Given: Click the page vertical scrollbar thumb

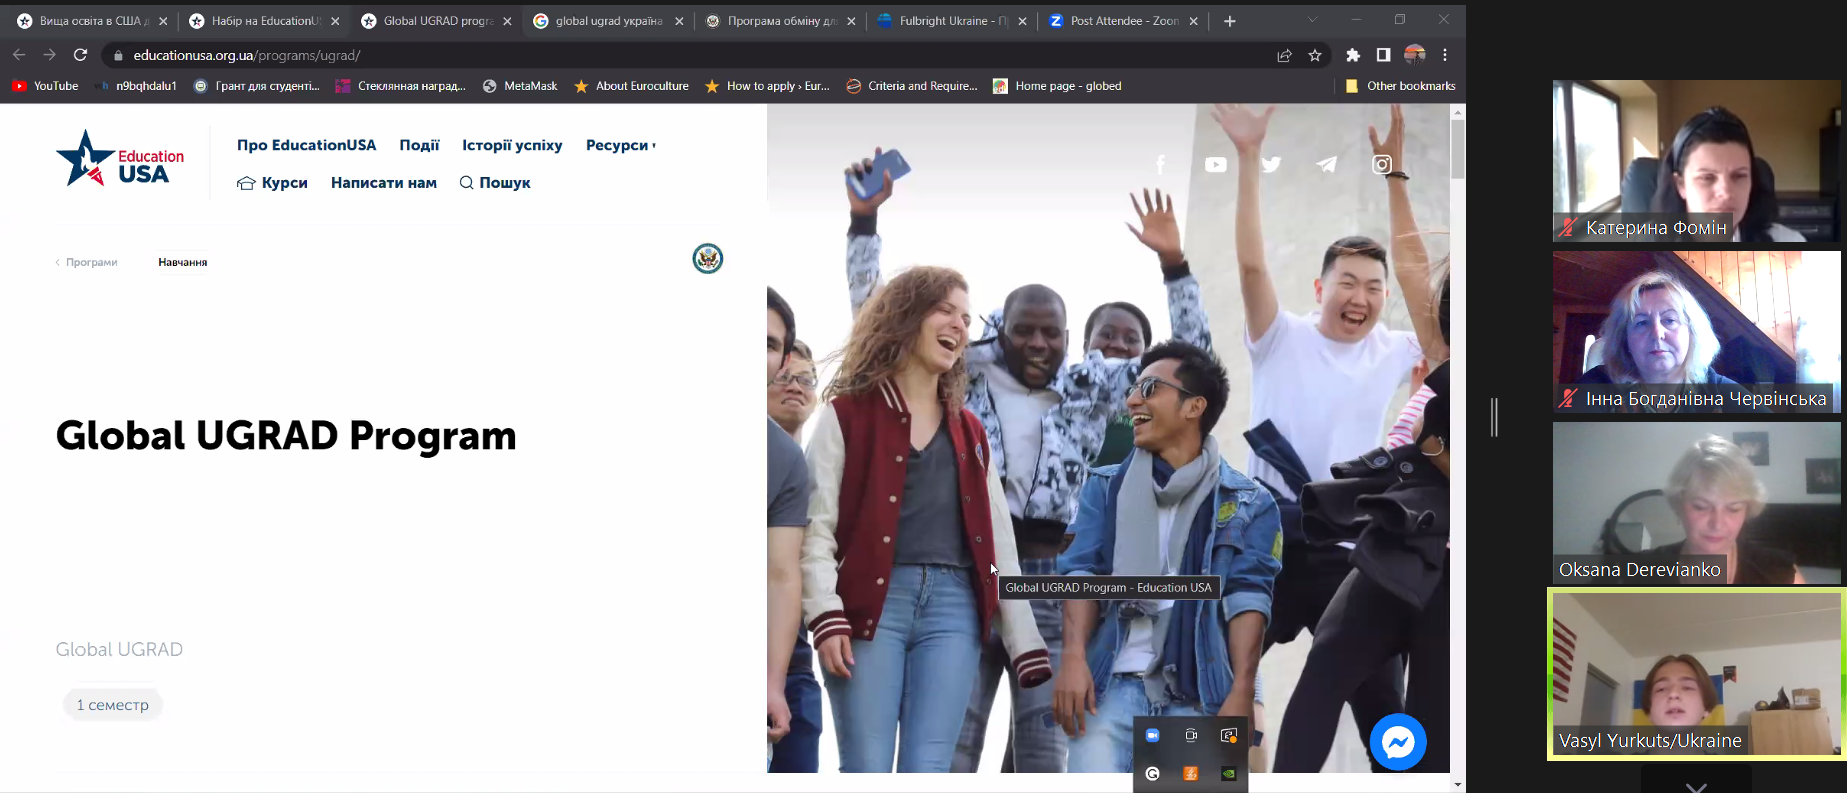Looking at the screenshot, I should [x=1458, y=148].
